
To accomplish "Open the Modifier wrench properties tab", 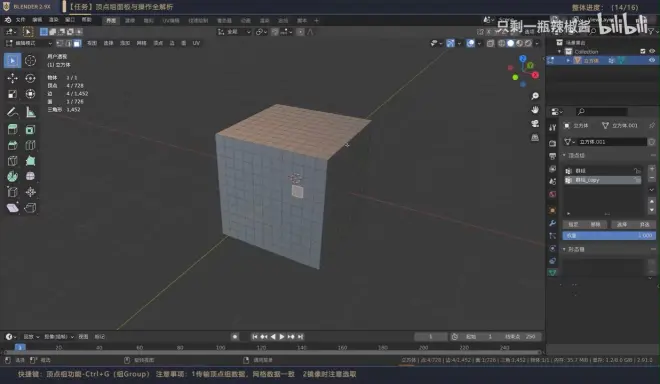I will tap(553, 223).
